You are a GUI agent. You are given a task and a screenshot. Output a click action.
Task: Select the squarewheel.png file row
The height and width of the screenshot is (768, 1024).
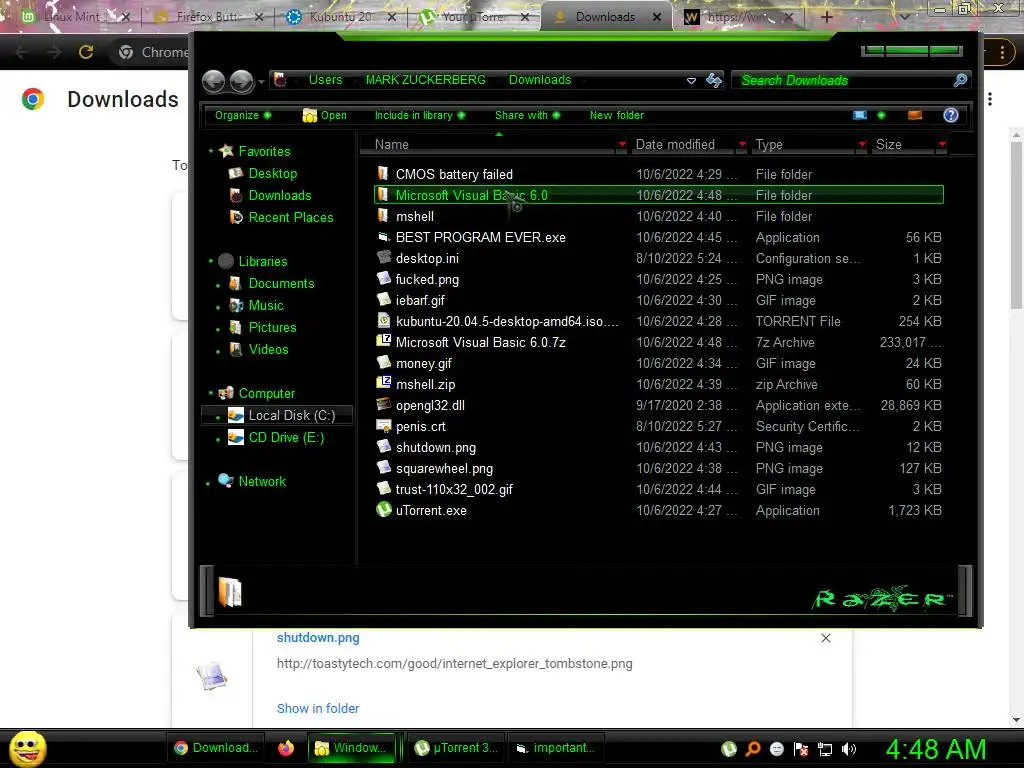pos(659,468)
